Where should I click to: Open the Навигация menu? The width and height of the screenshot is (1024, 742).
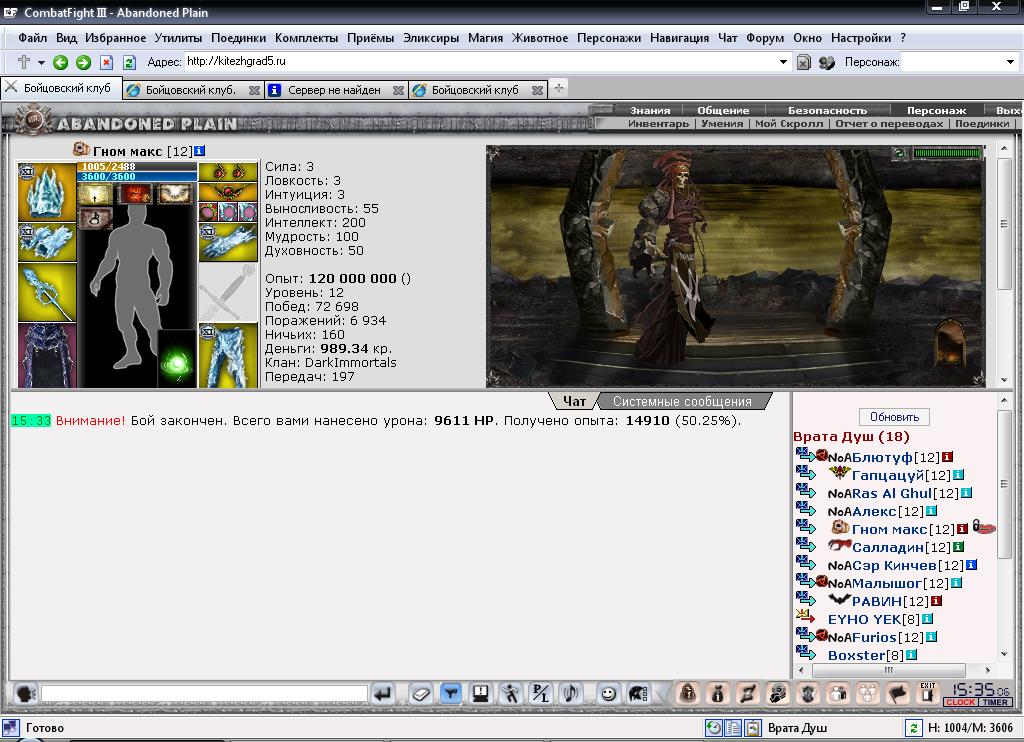tap(679, 38)
